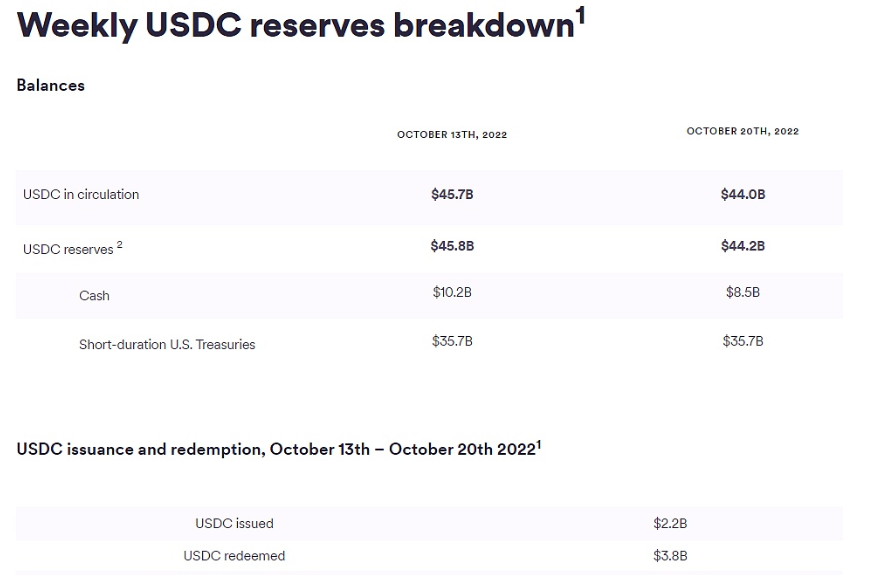Select the USDC in circulation row label
The image size is (887, 575).
pyautogui.click(x=81, y=194)
